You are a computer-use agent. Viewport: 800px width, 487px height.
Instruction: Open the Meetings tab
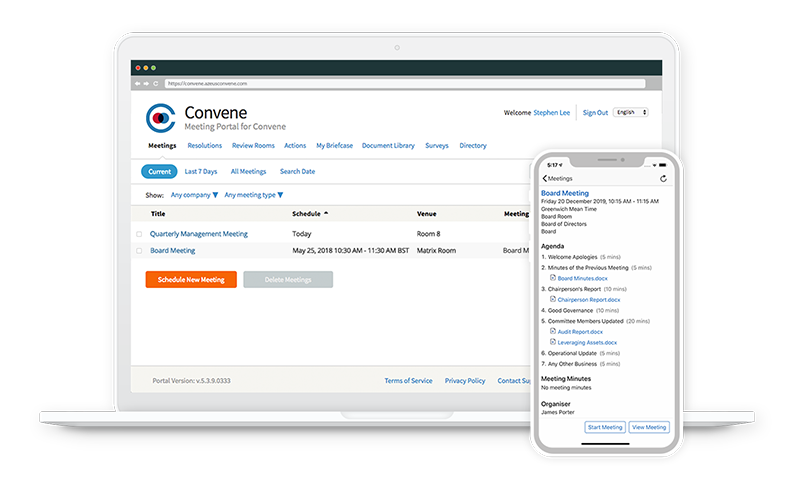coord(162,145)
